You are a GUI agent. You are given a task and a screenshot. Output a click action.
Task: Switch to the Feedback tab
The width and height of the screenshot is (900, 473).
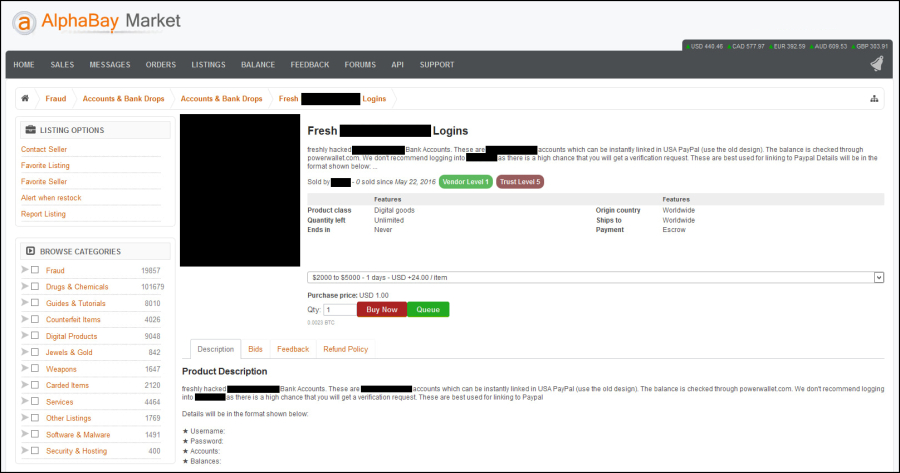(x=293, y=349)
